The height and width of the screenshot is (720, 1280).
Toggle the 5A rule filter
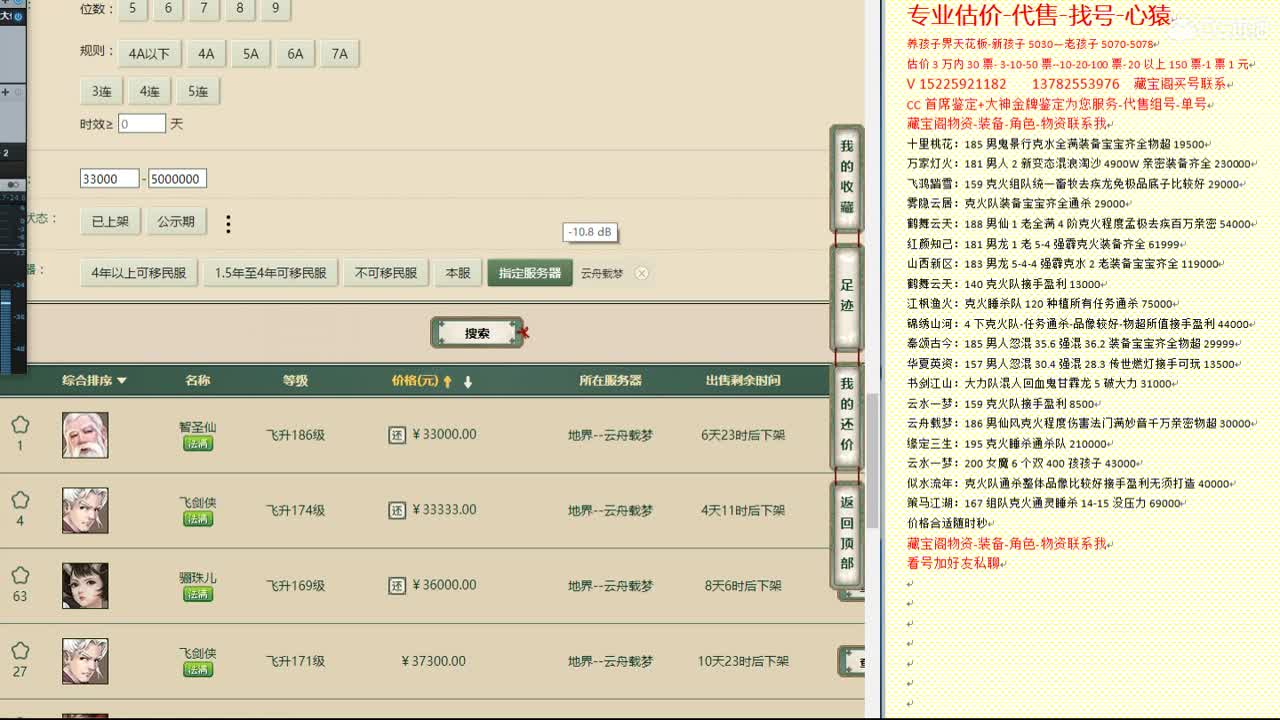tap(251, 54)
